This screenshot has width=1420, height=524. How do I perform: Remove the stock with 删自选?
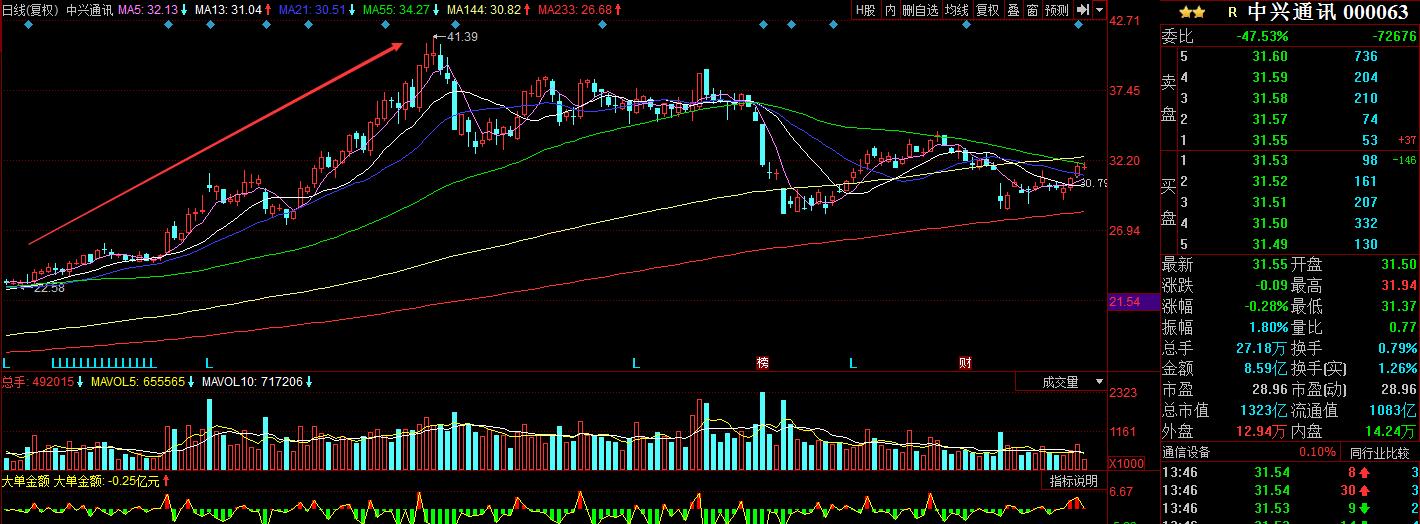(x=921, y=10)
